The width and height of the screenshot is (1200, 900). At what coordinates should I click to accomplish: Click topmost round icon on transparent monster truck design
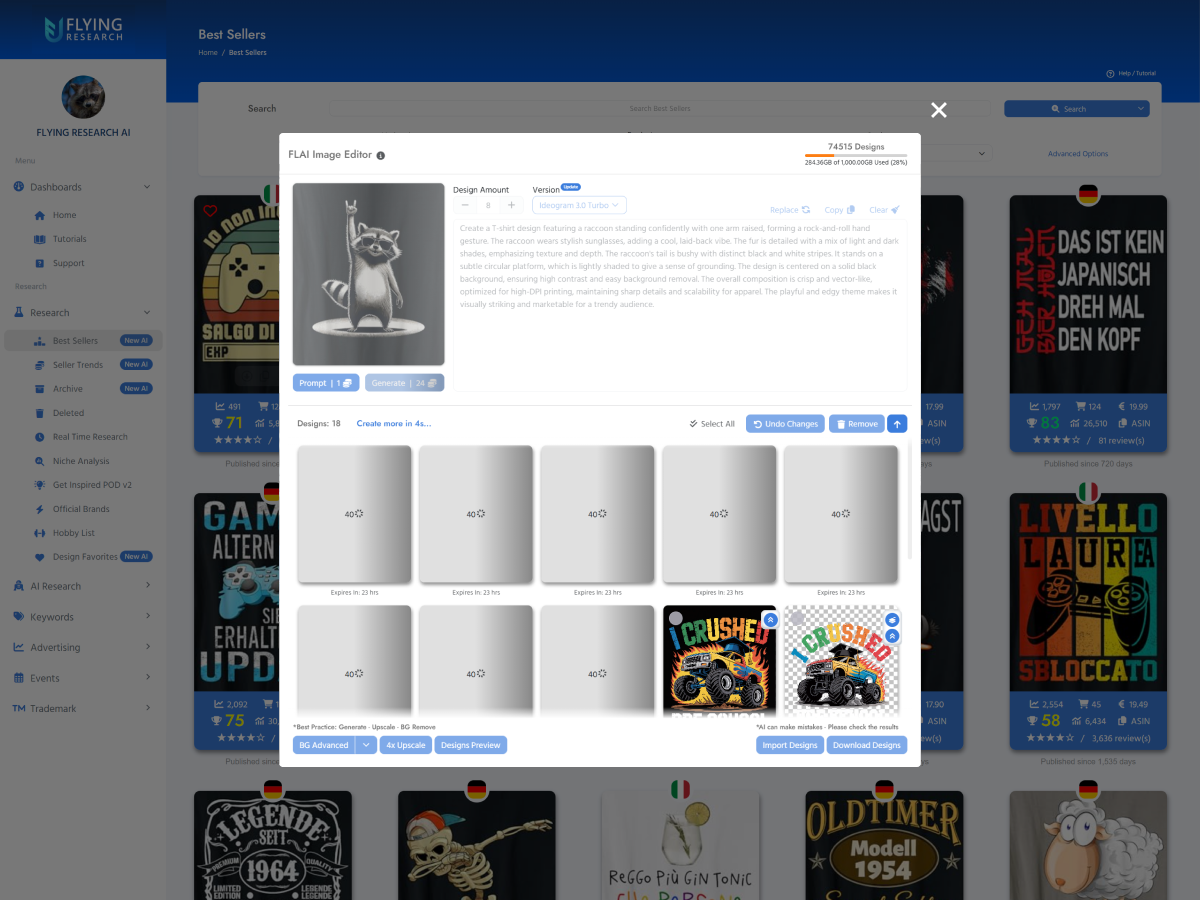892,620
